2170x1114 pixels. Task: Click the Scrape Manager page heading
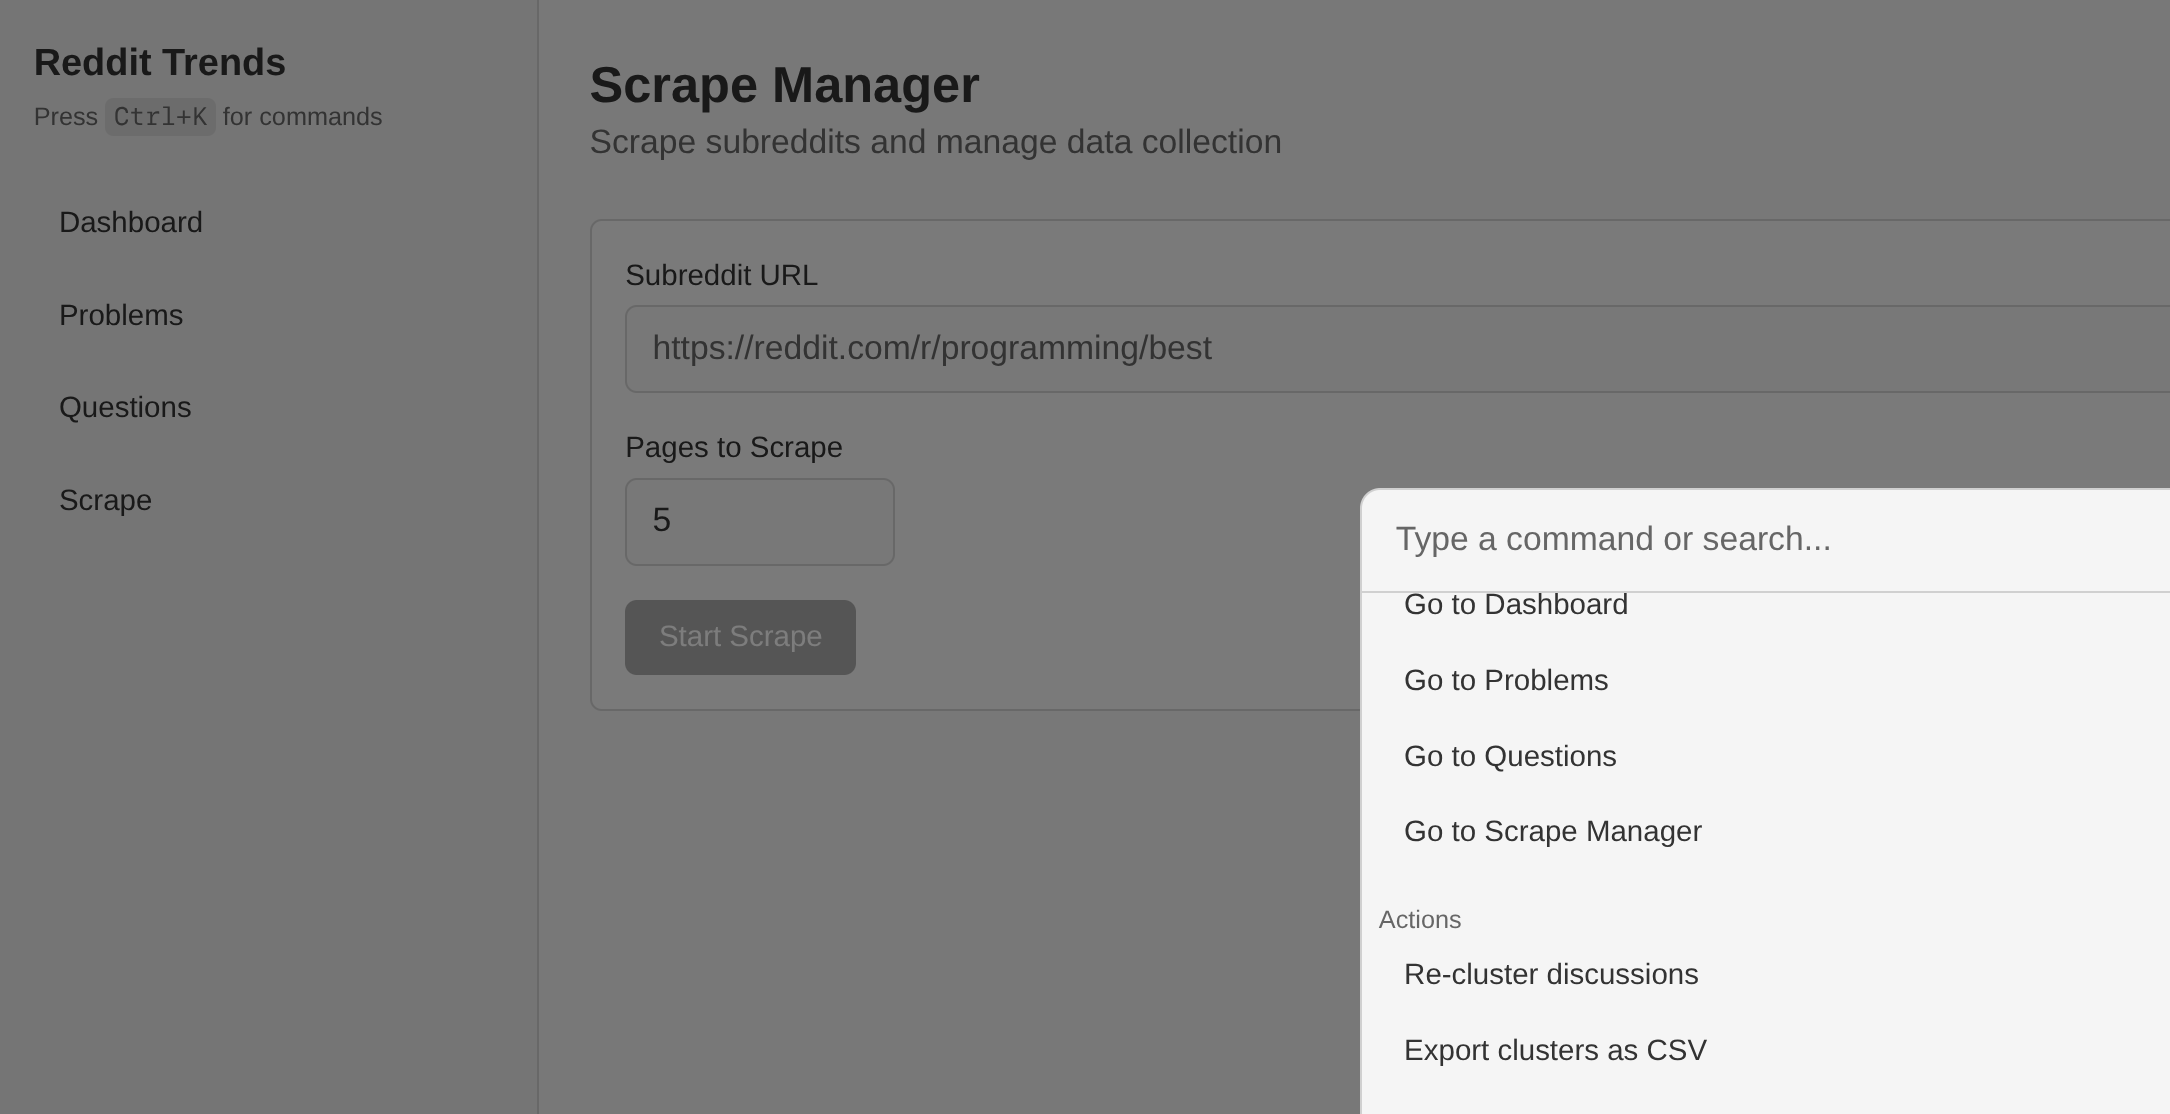pyautogui.click(x=784, y=85)
